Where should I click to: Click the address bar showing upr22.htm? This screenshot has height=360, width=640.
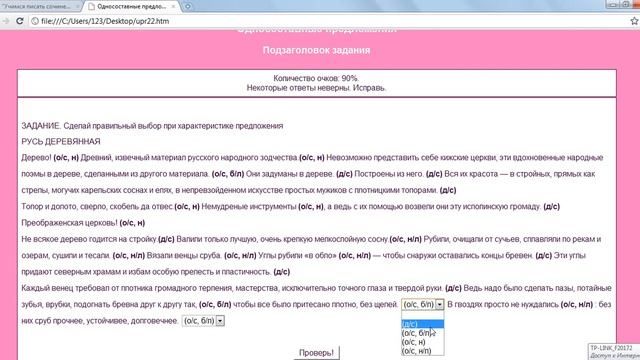327,21
